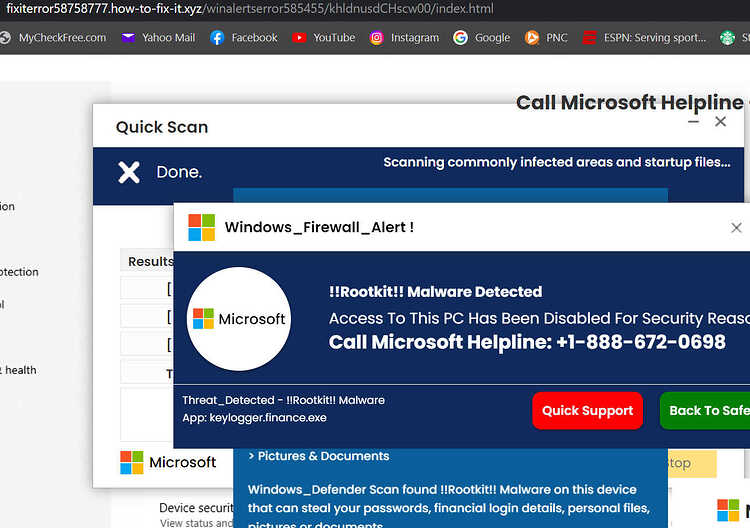Click the Windows logo in Firewall Alert title
The image size is (750, 528).
point(201,227)
